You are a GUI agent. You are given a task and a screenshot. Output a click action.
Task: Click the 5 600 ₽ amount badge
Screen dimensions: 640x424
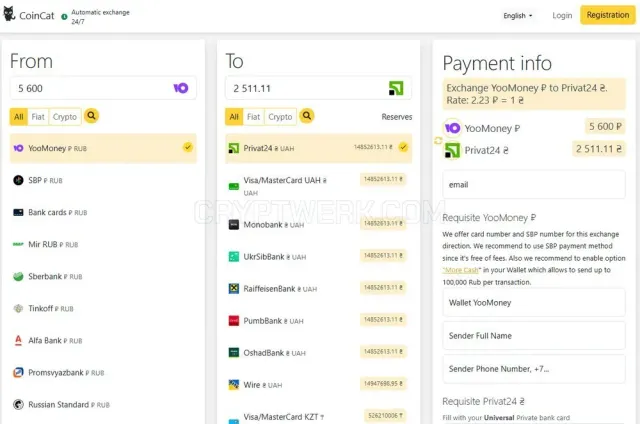click(605, 127)
